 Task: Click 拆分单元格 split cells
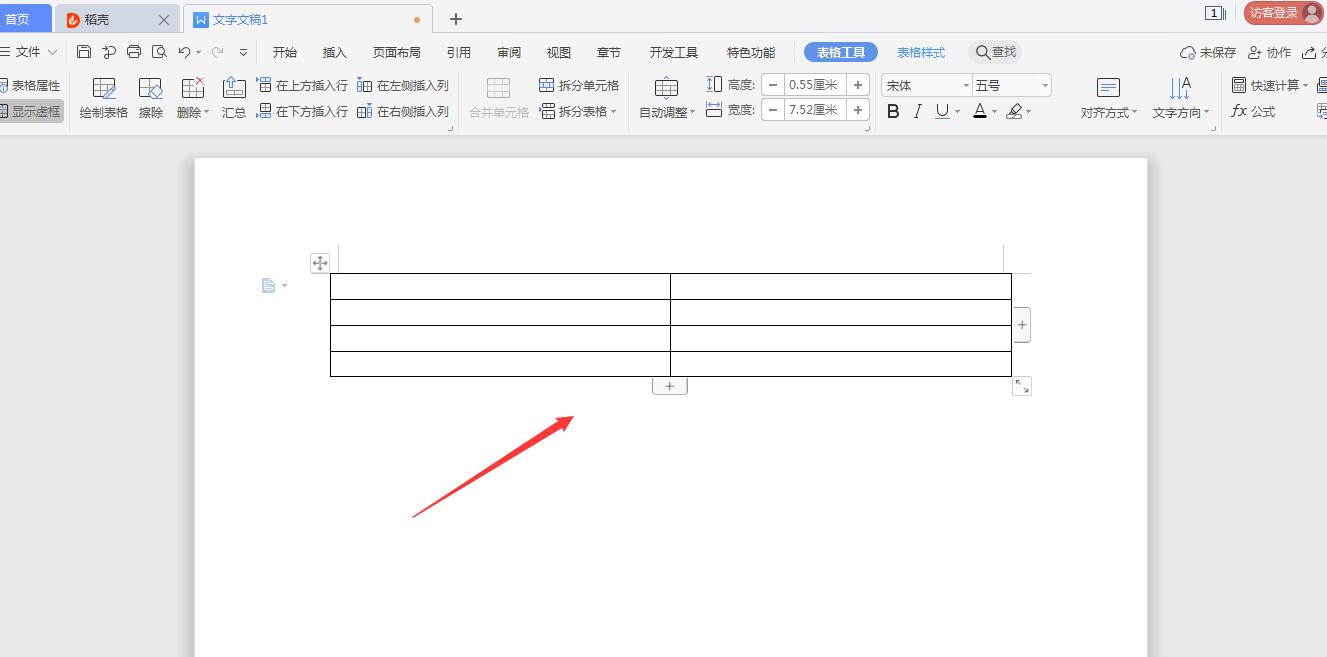click(x=579, y=85)
